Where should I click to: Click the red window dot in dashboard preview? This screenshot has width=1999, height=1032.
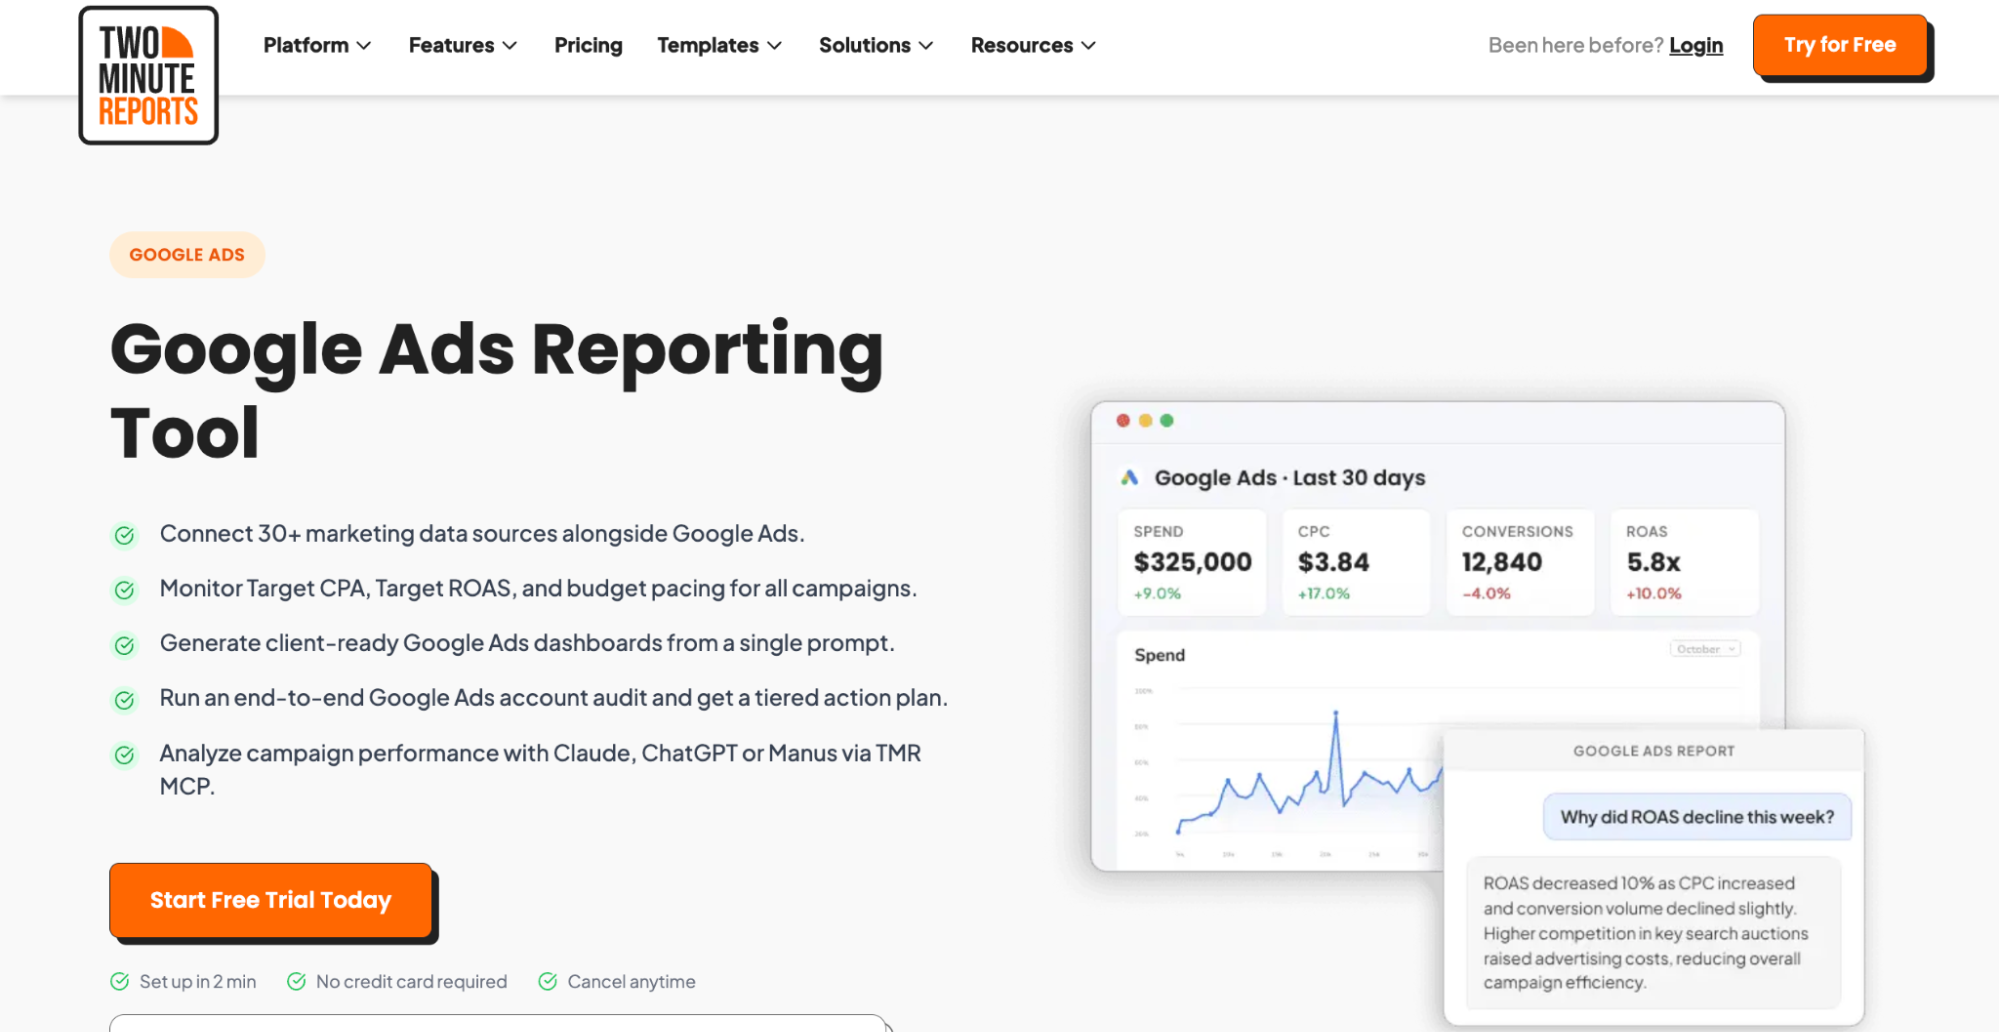[1123, 421]
